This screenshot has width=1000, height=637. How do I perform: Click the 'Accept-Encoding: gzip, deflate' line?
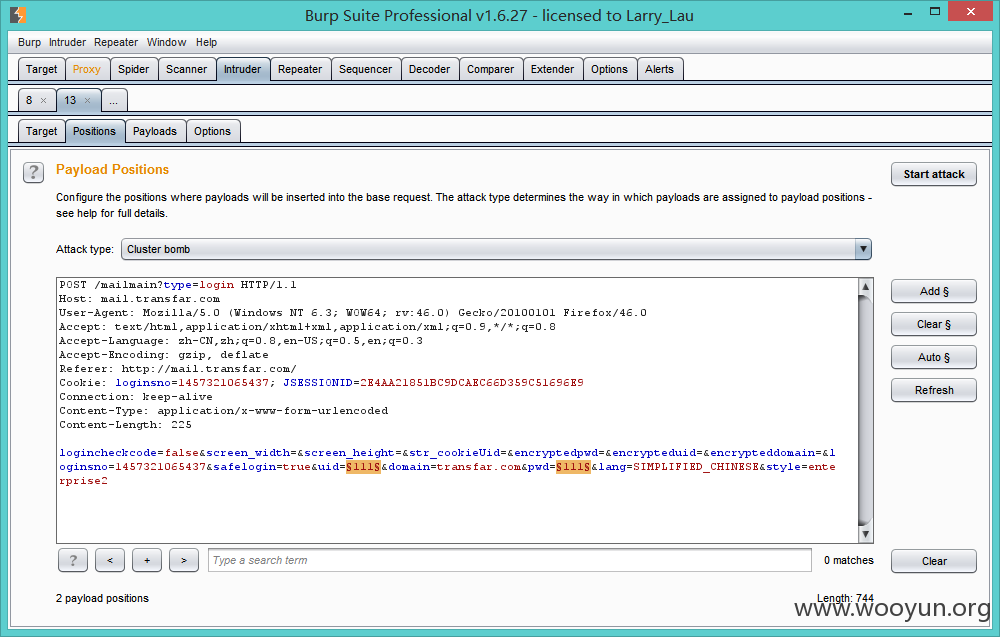click(164, 355)
